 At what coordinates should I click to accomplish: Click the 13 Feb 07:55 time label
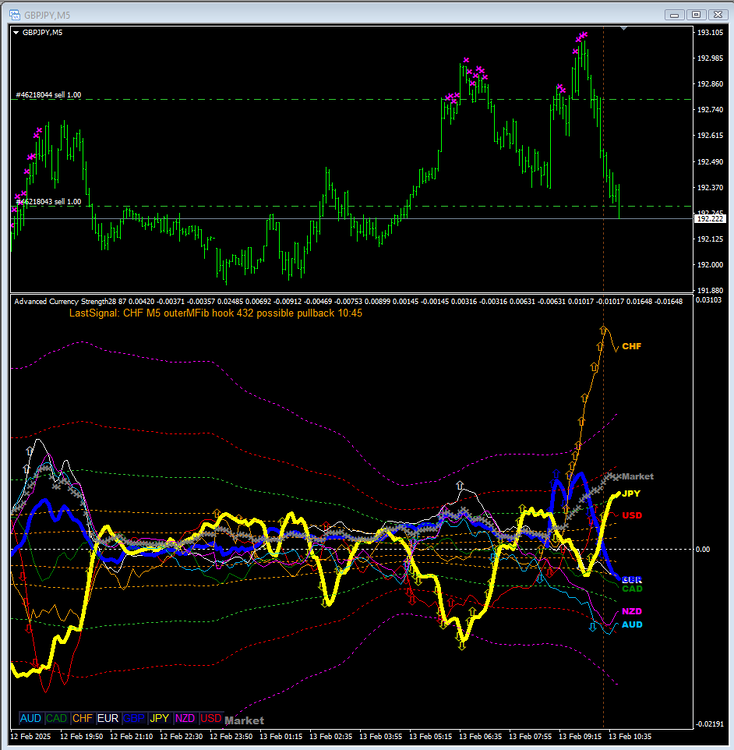(530, 737)
